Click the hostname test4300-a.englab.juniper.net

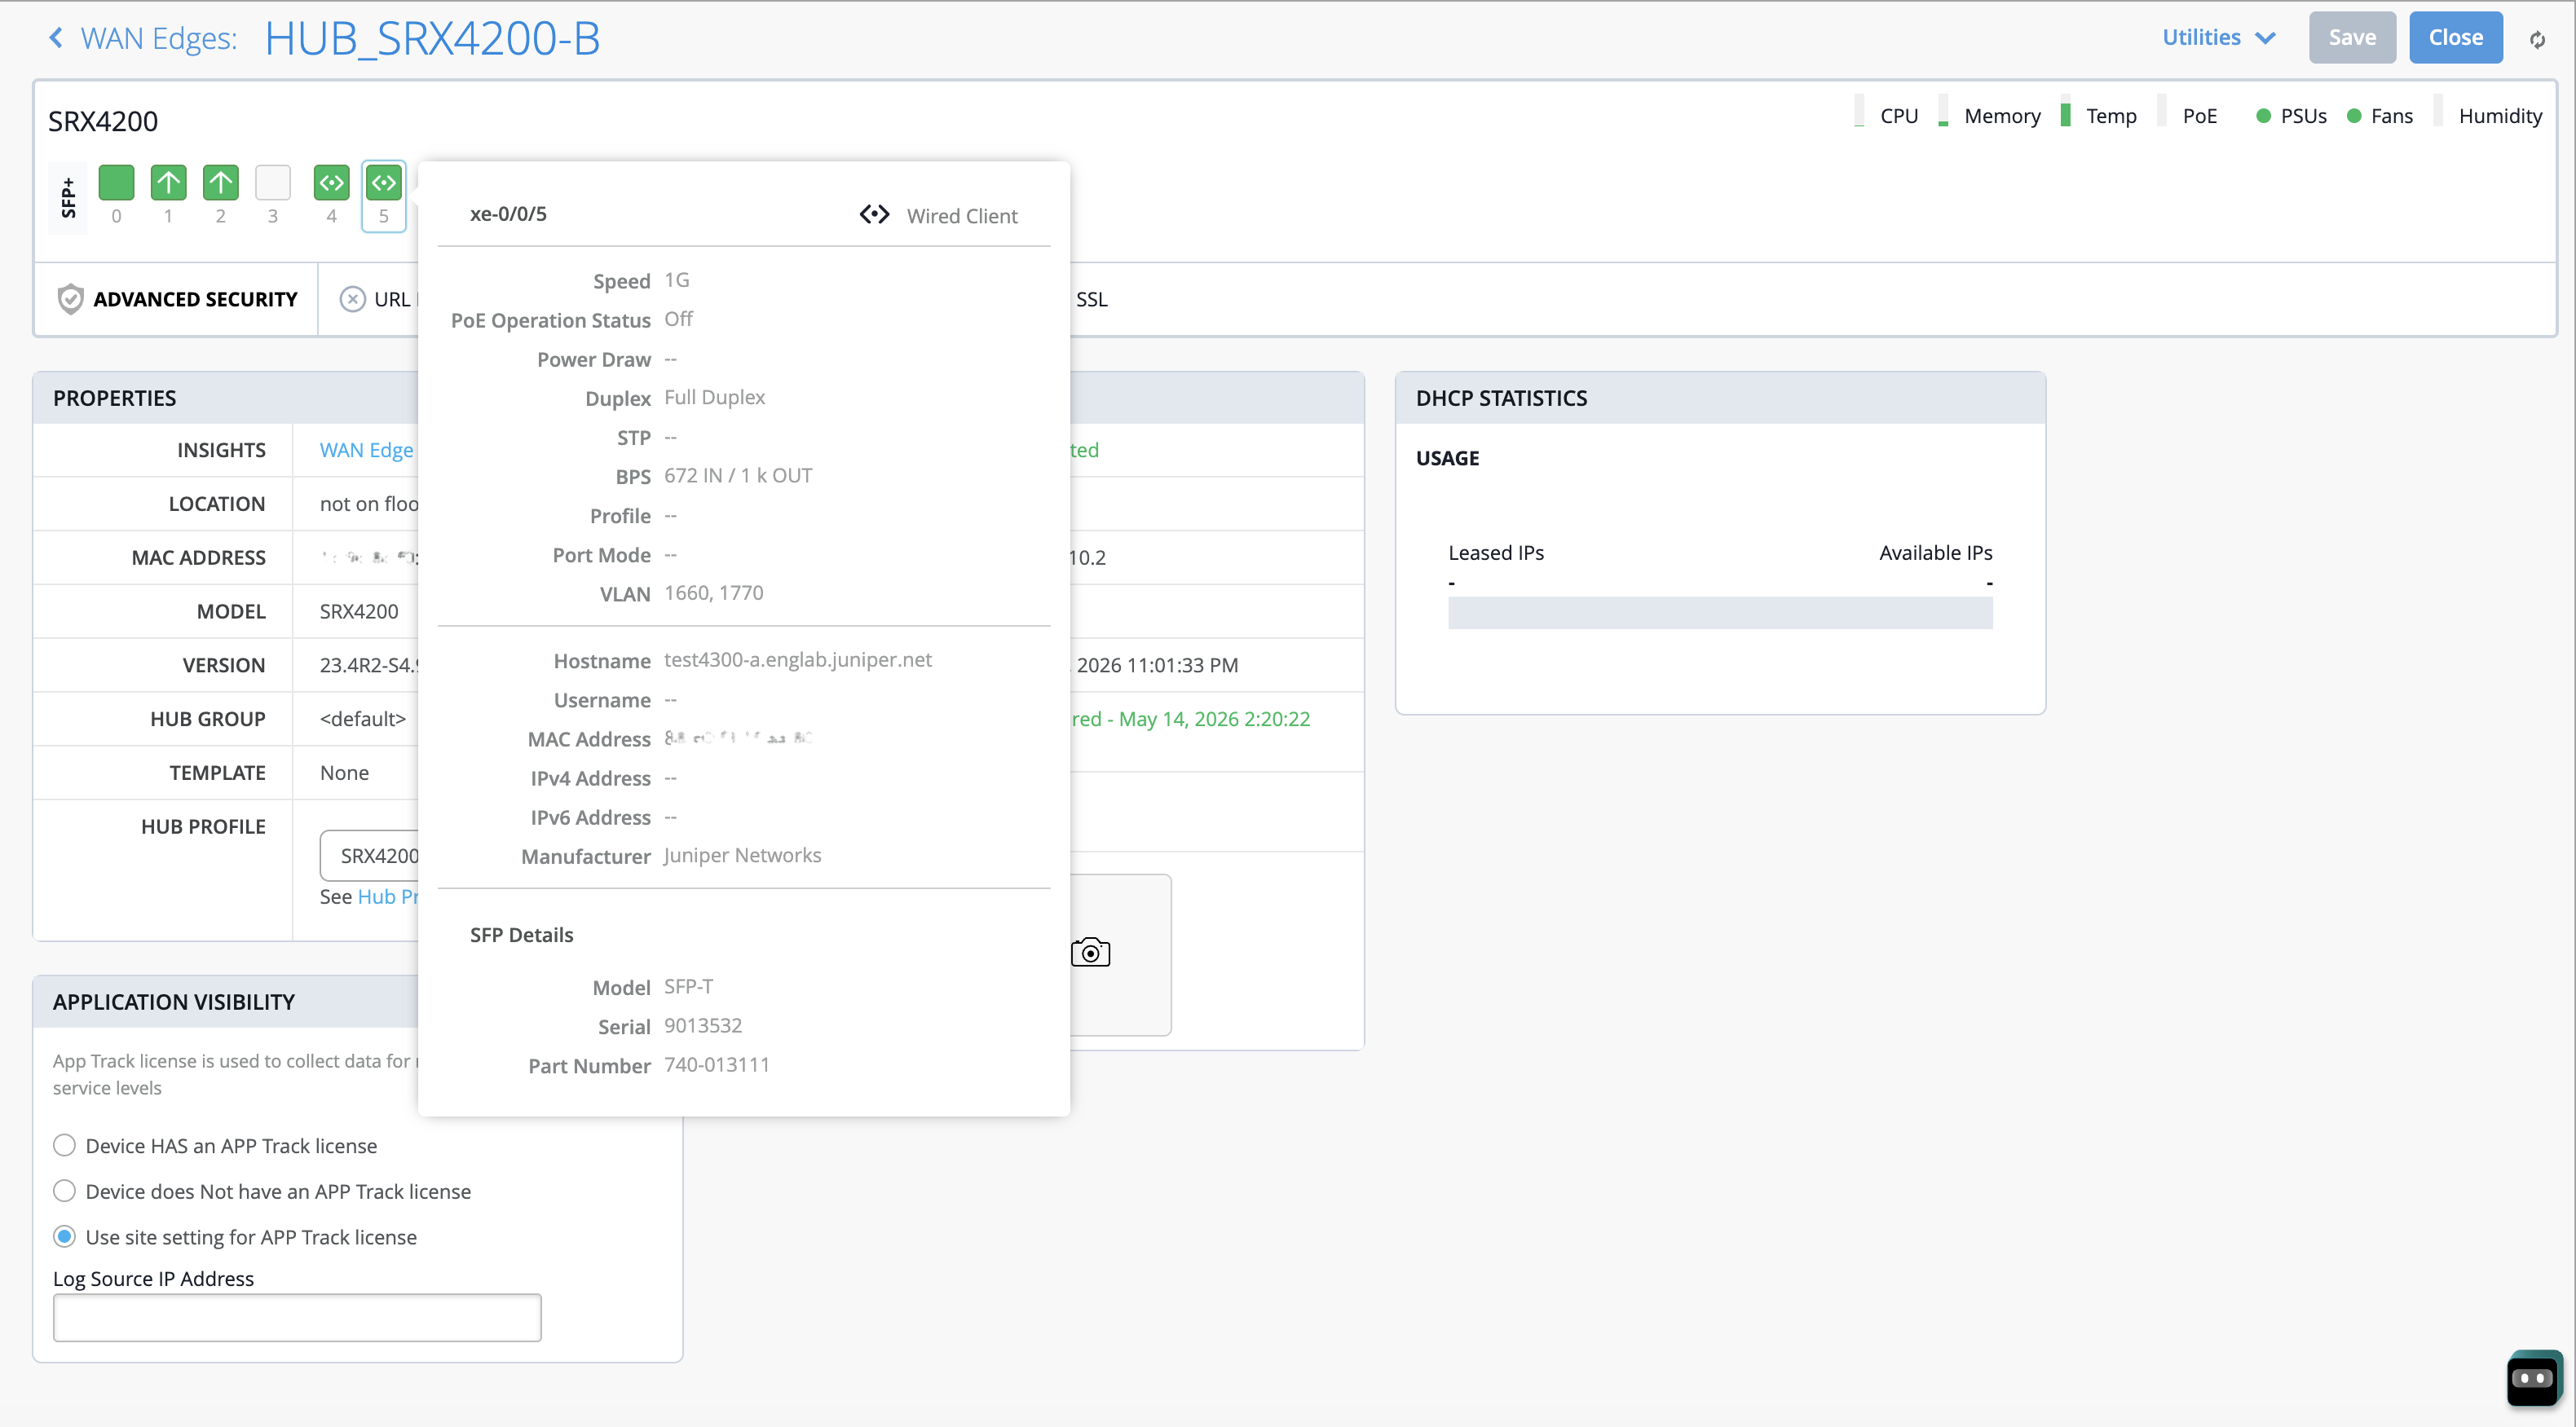(798, 660)
